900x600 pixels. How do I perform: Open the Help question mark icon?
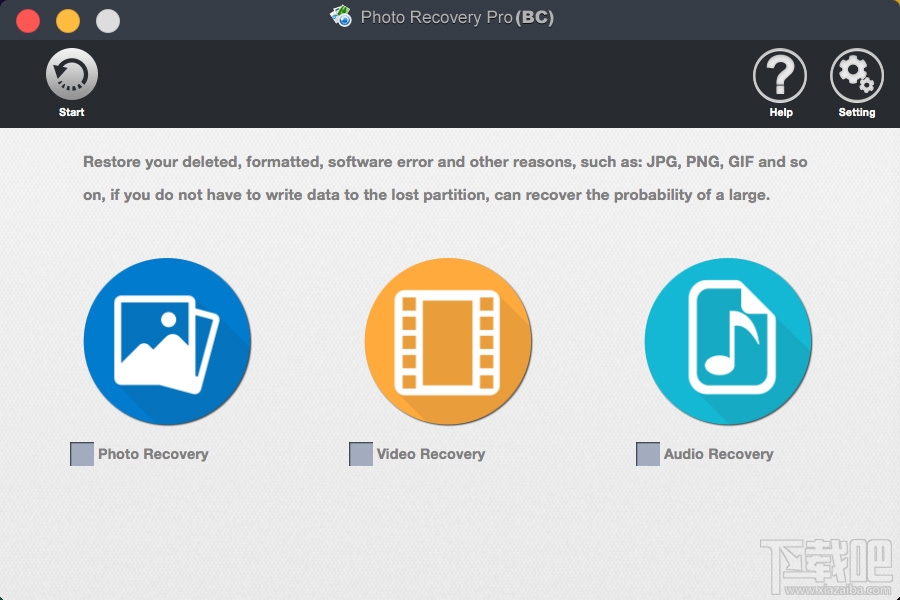779,75
